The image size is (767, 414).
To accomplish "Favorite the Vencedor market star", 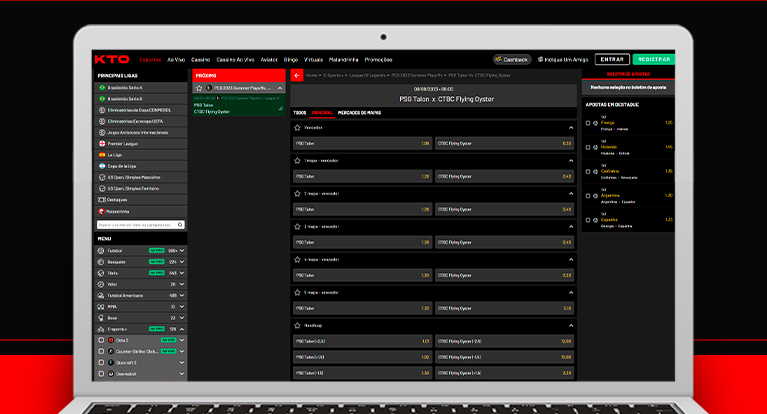I will (297, 128).
